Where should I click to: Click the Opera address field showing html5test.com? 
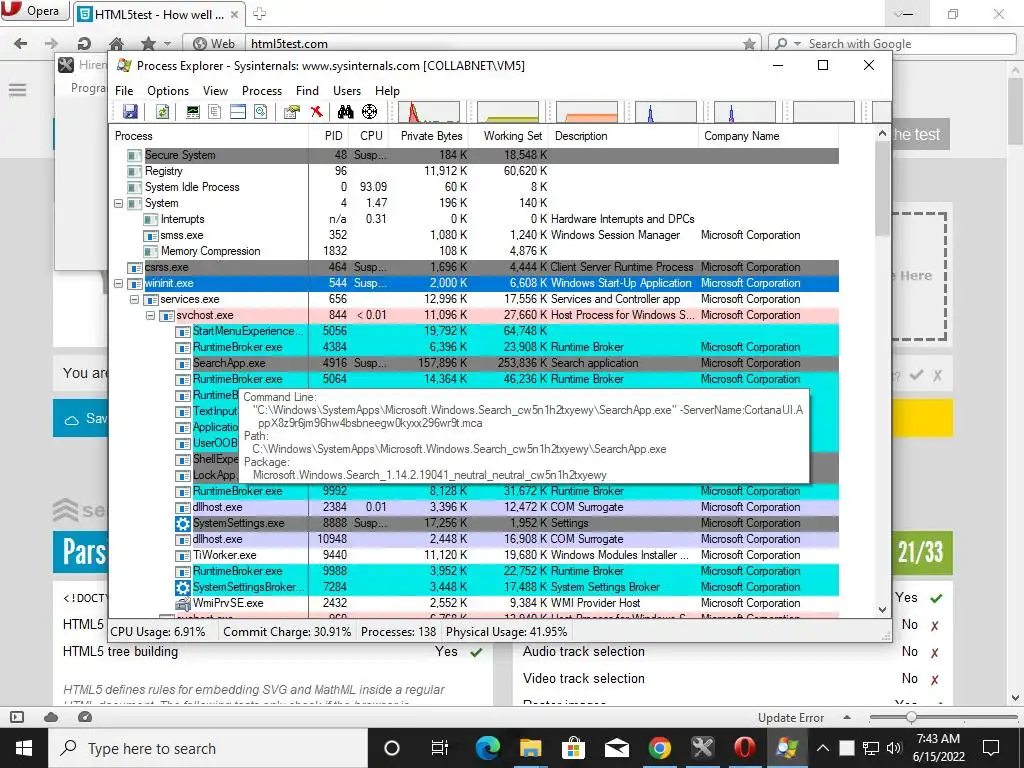click(x=494, y=44)
